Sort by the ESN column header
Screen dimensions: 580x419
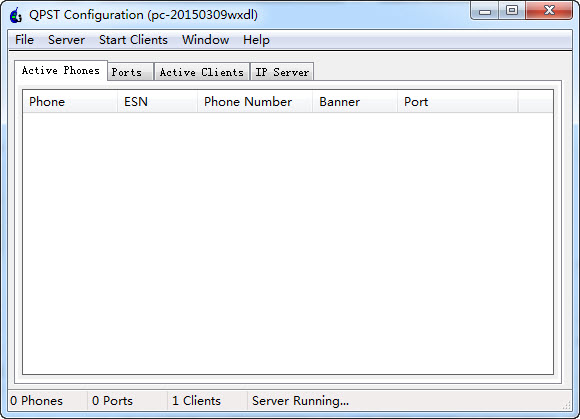pos(157,101)
